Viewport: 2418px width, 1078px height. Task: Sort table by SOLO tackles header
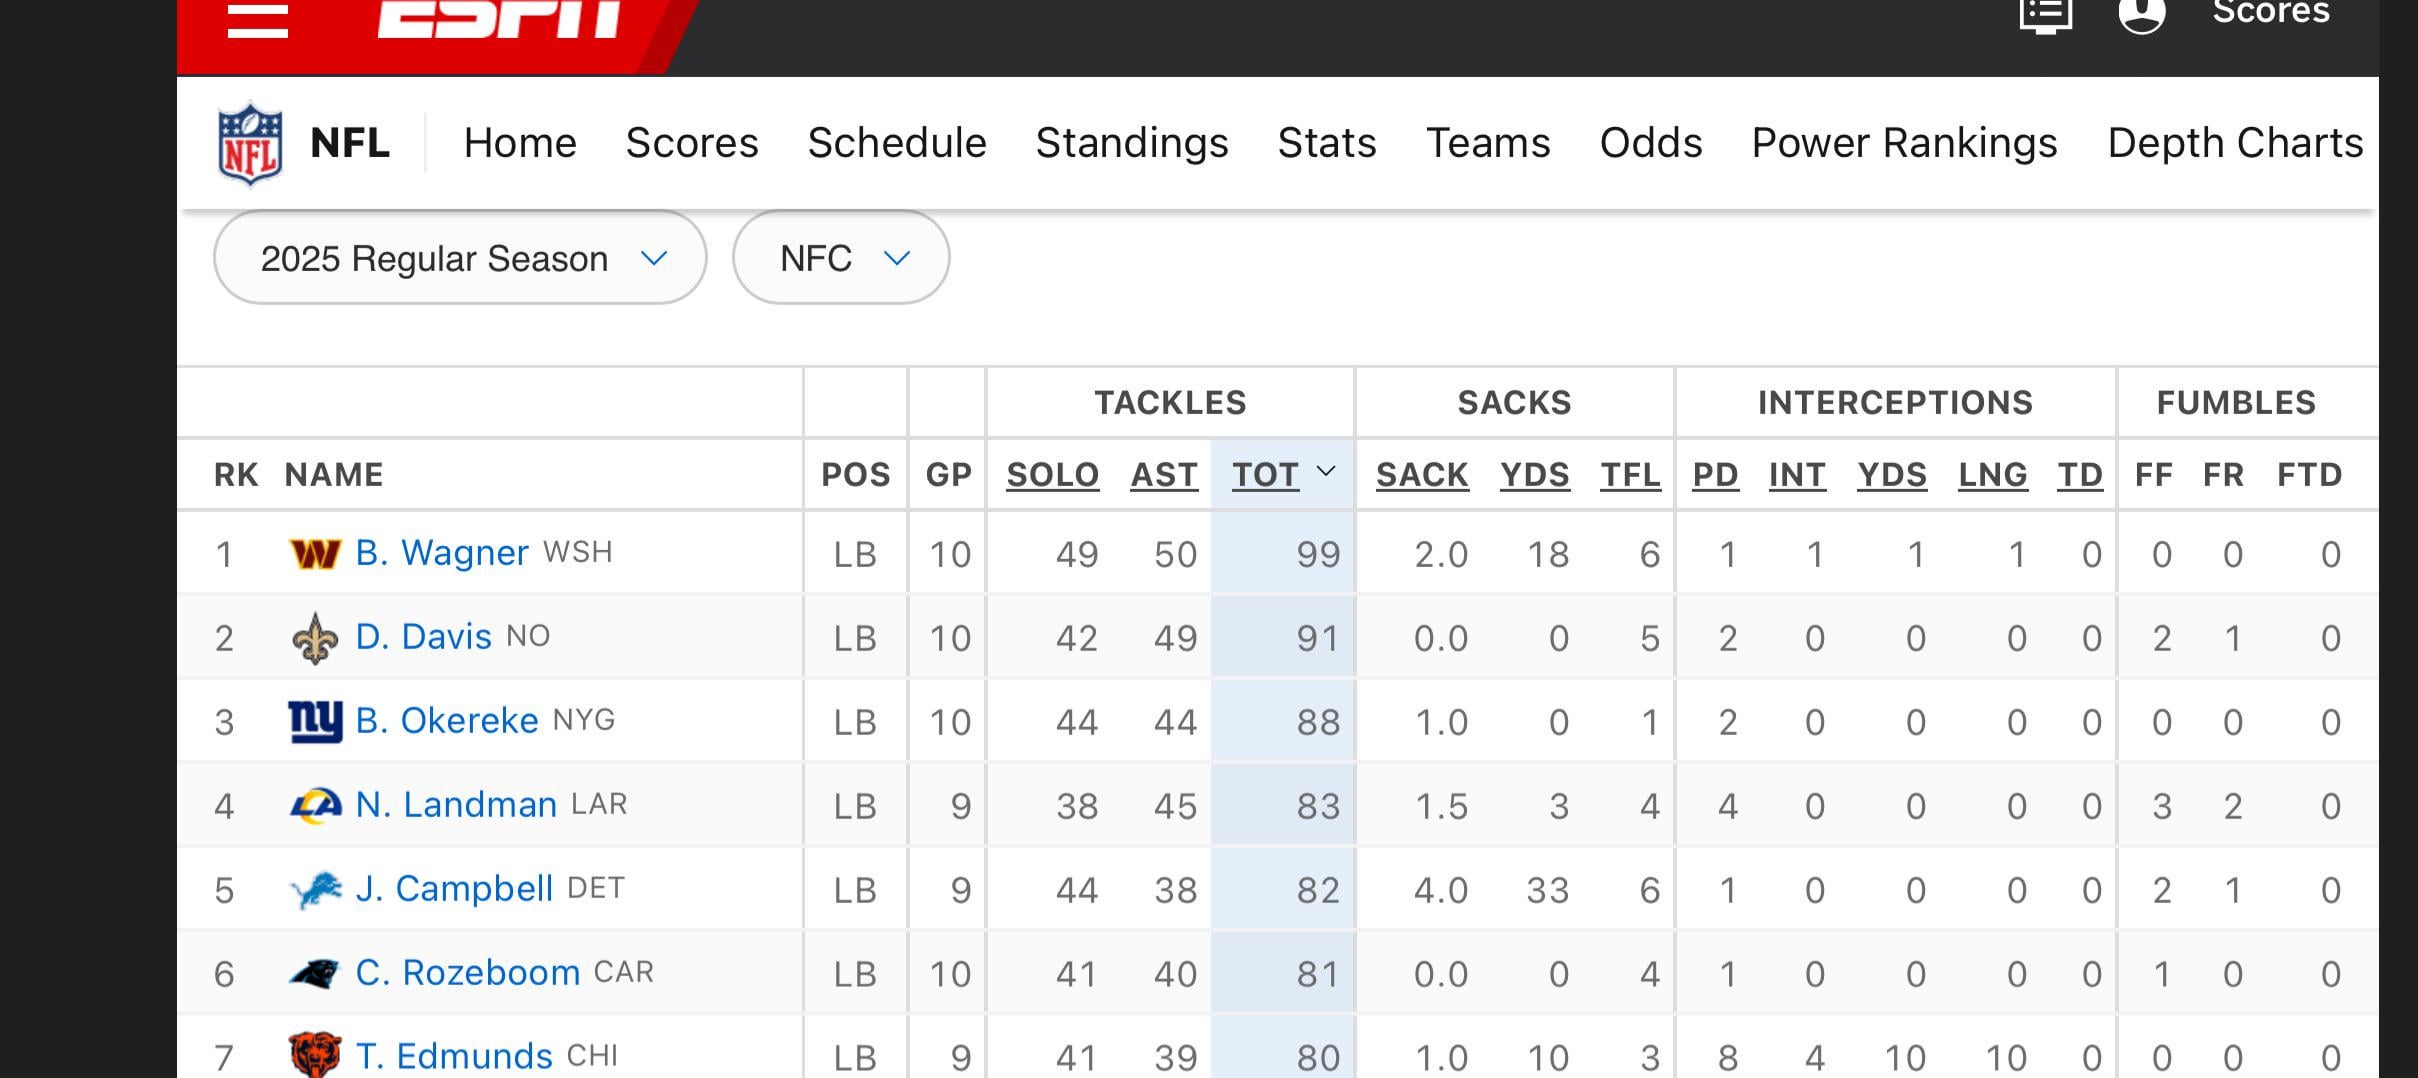(x=1052, y=474)
